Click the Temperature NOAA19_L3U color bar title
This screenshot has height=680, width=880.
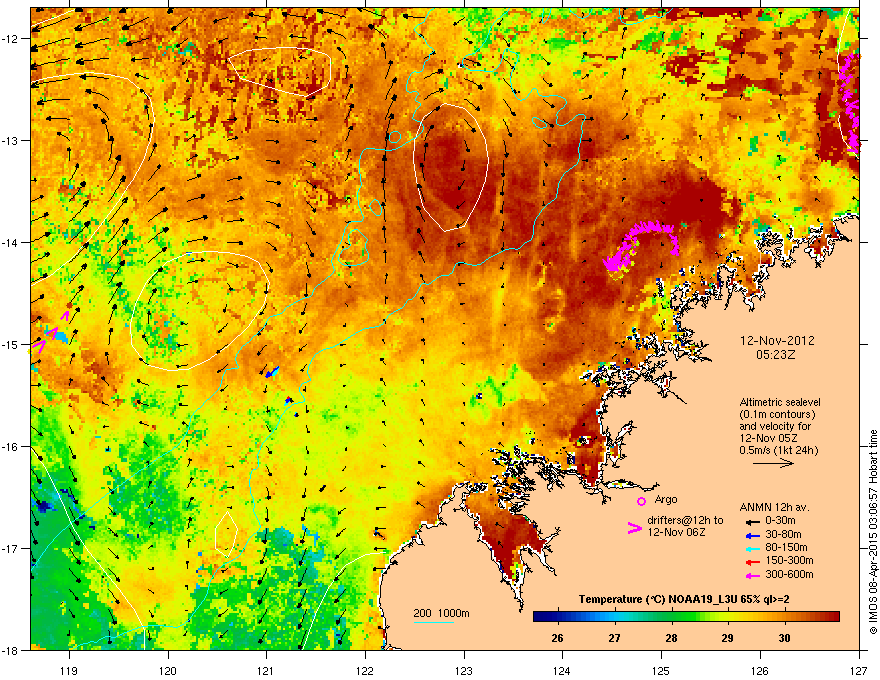point(684,600)
